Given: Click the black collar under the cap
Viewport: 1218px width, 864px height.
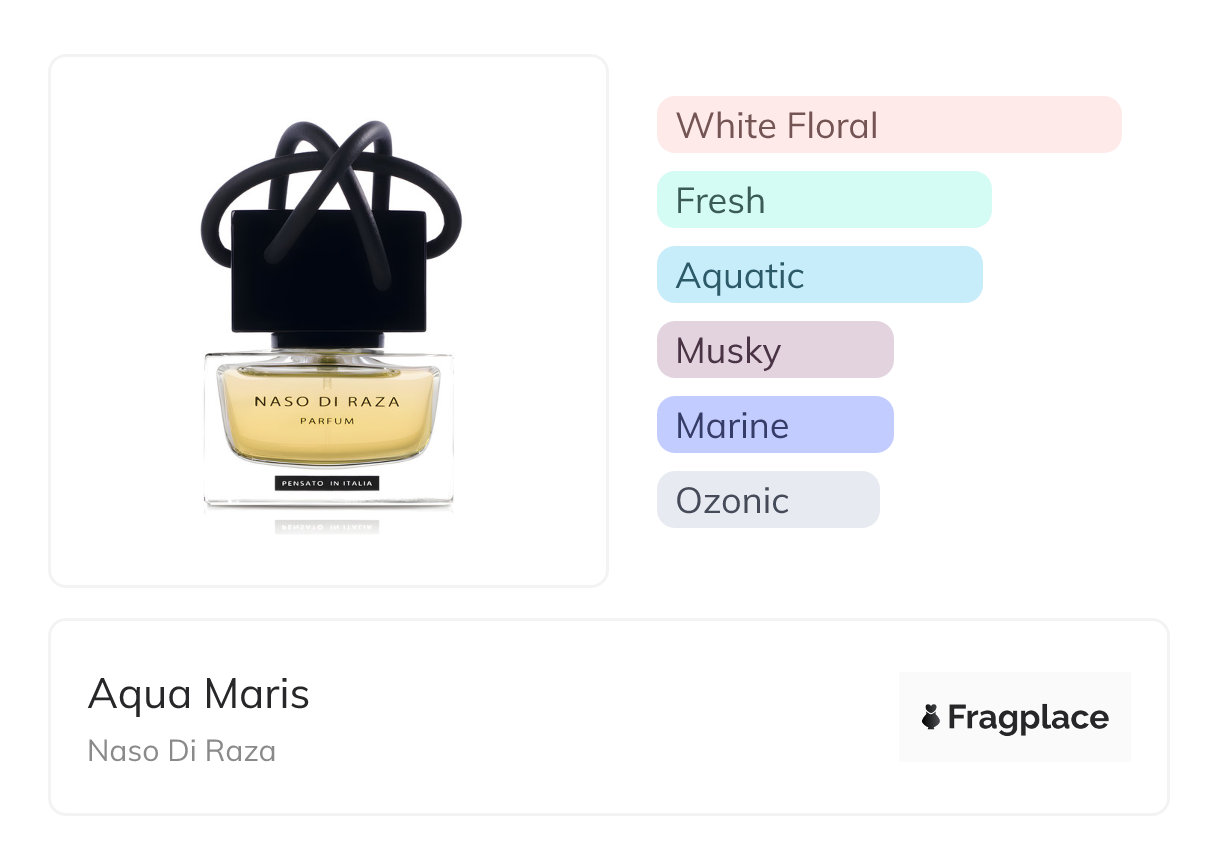Looking at the screenshot, I should click(x=327, y=340).
